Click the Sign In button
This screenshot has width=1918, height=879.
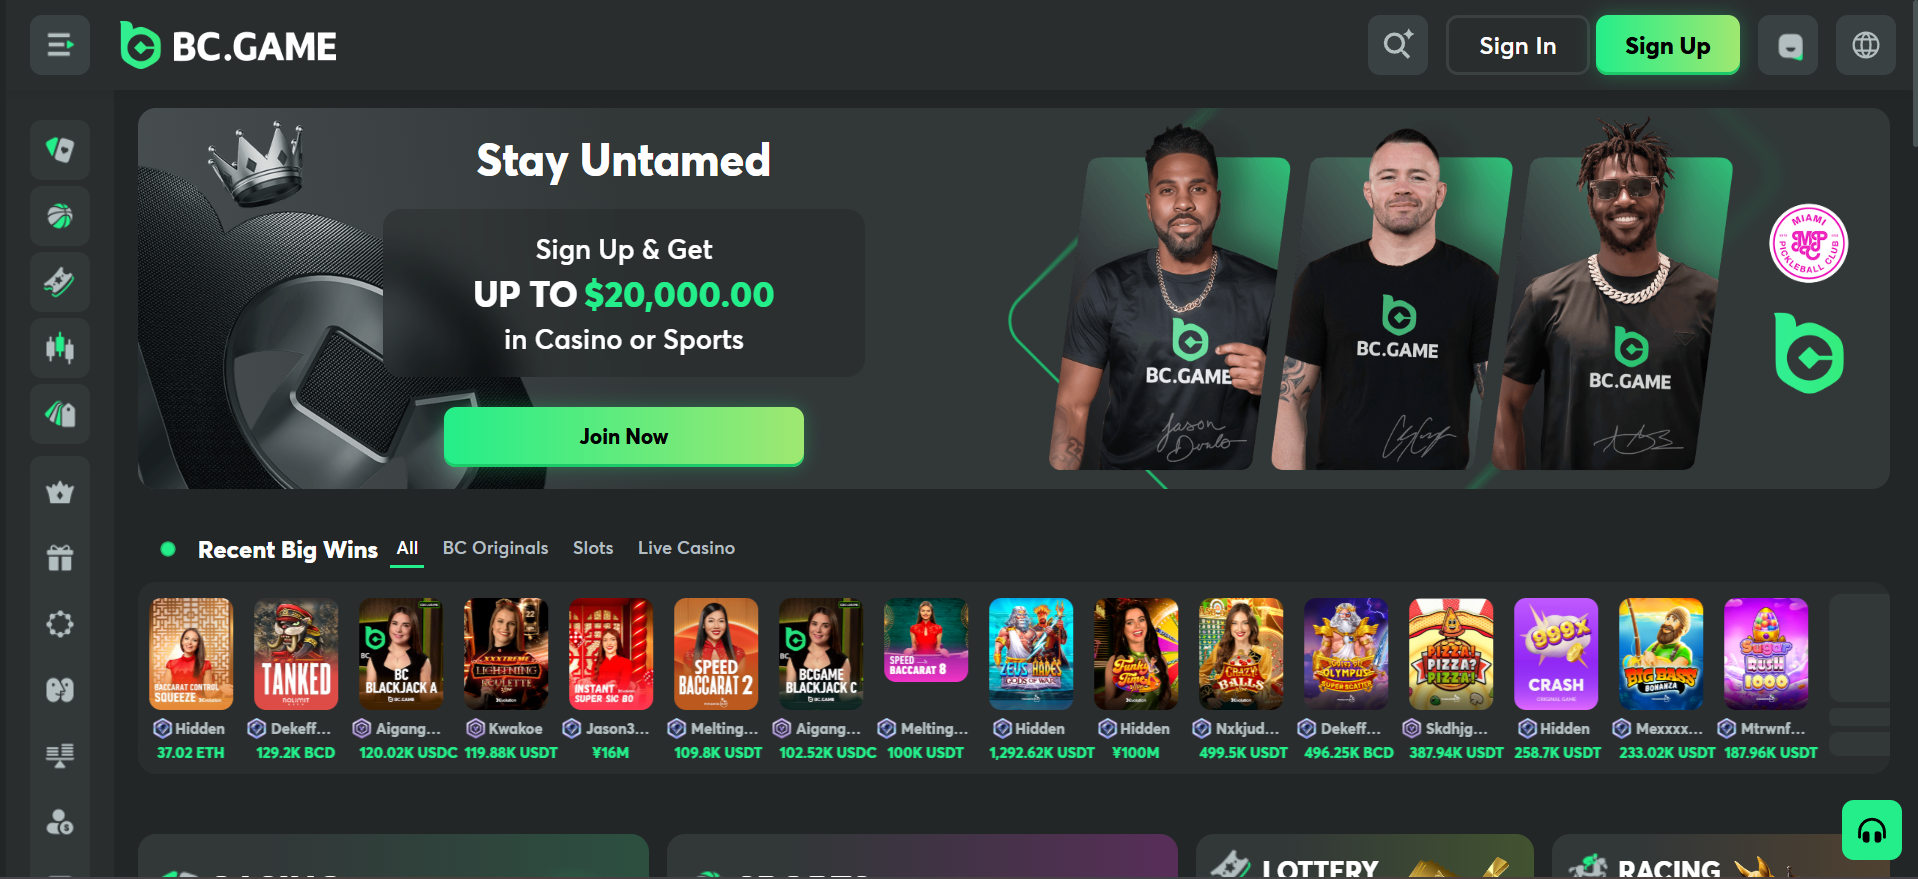(1517, 45)
